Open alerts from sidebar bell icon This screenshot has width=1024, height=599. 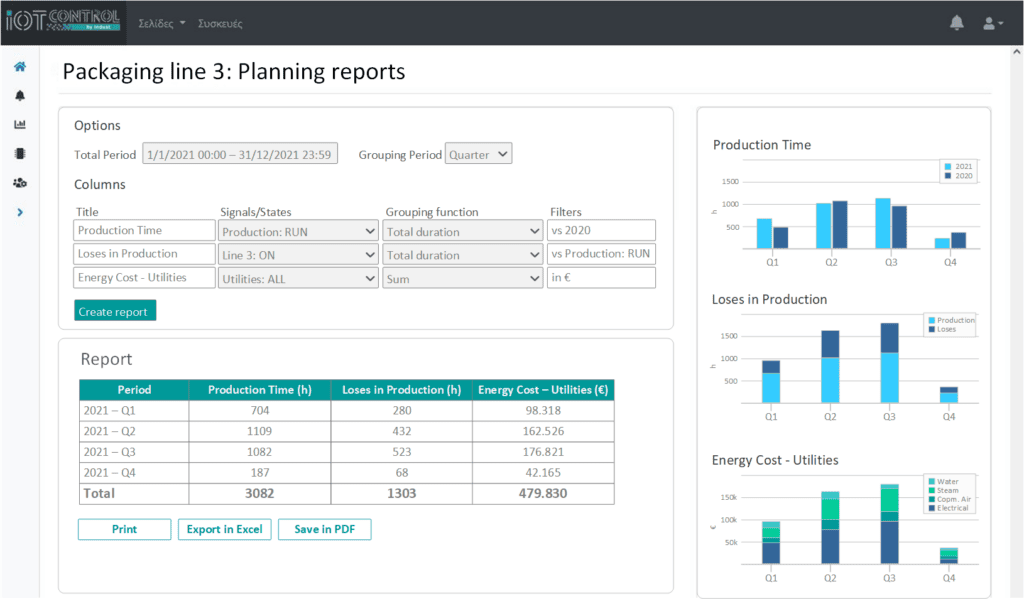coord(20,96)
